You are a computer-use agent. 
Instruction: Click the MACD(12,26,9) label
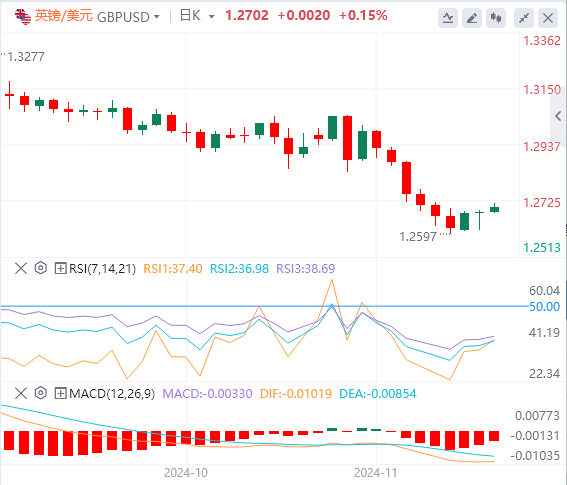tap(112, 393)
